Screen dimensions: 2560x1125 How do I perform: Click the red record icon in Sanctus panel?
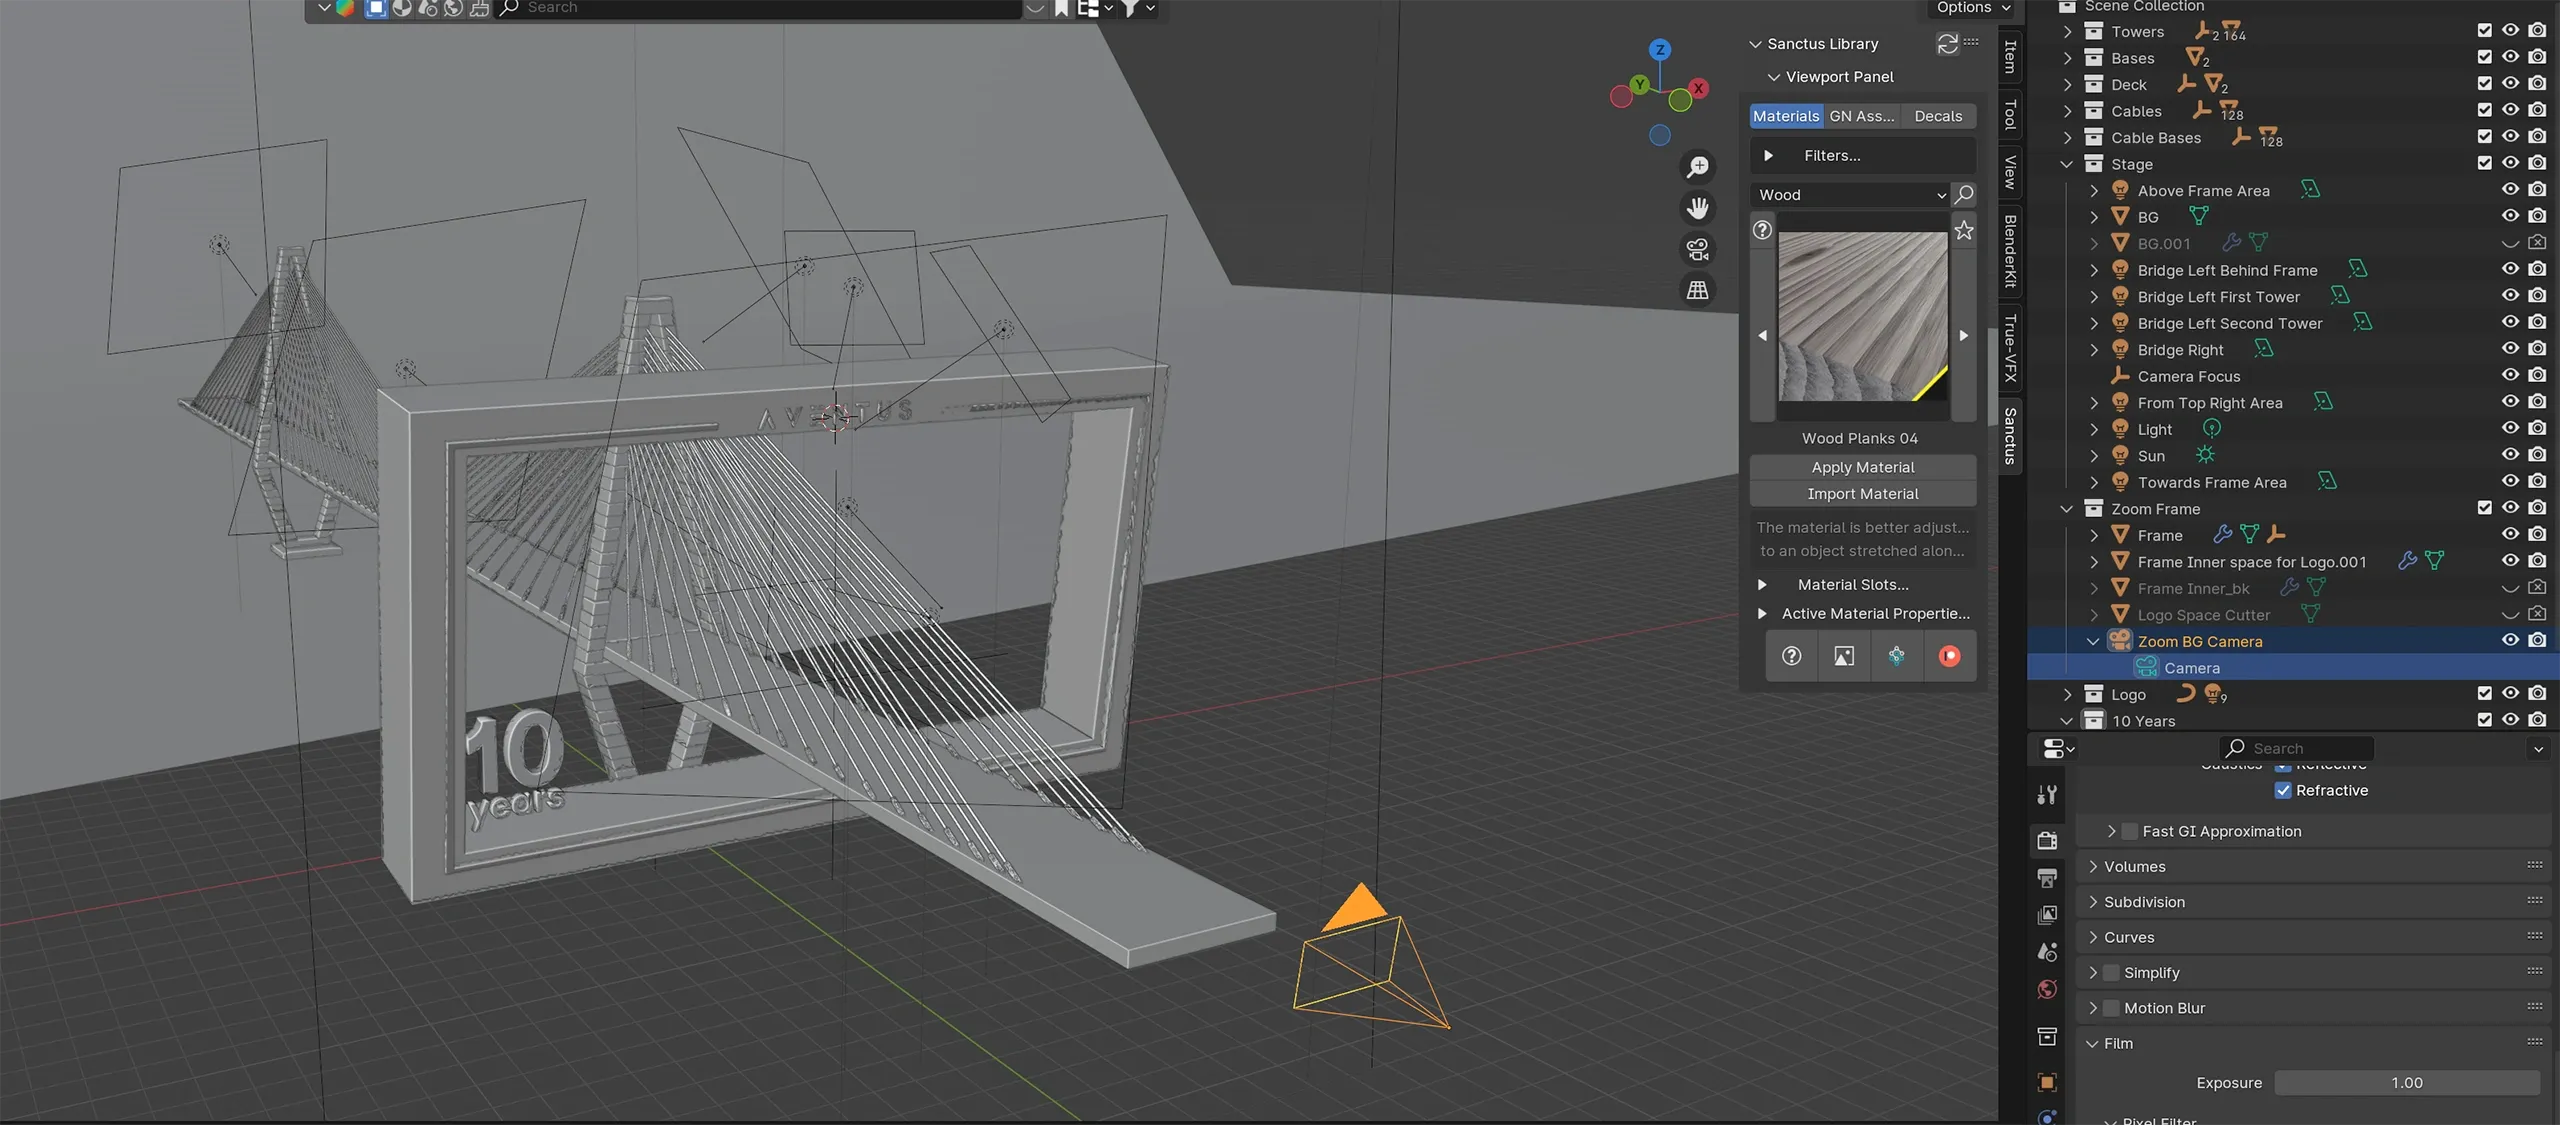[1949, 656]
